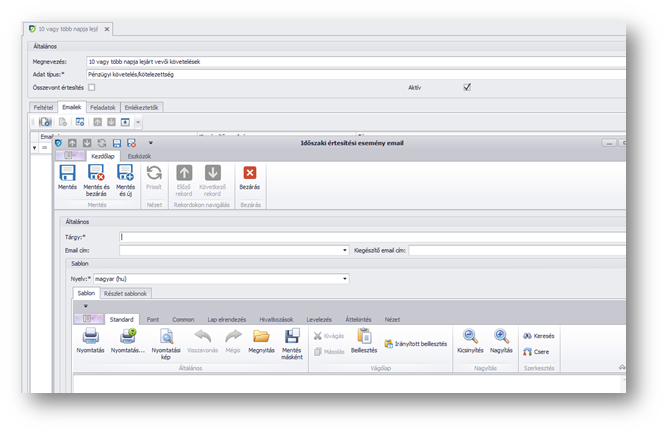Image resolution: width=668 pixels, height=435 pixels.
Task: Expand the Email cím dropdown
Action: coord(344,251)
